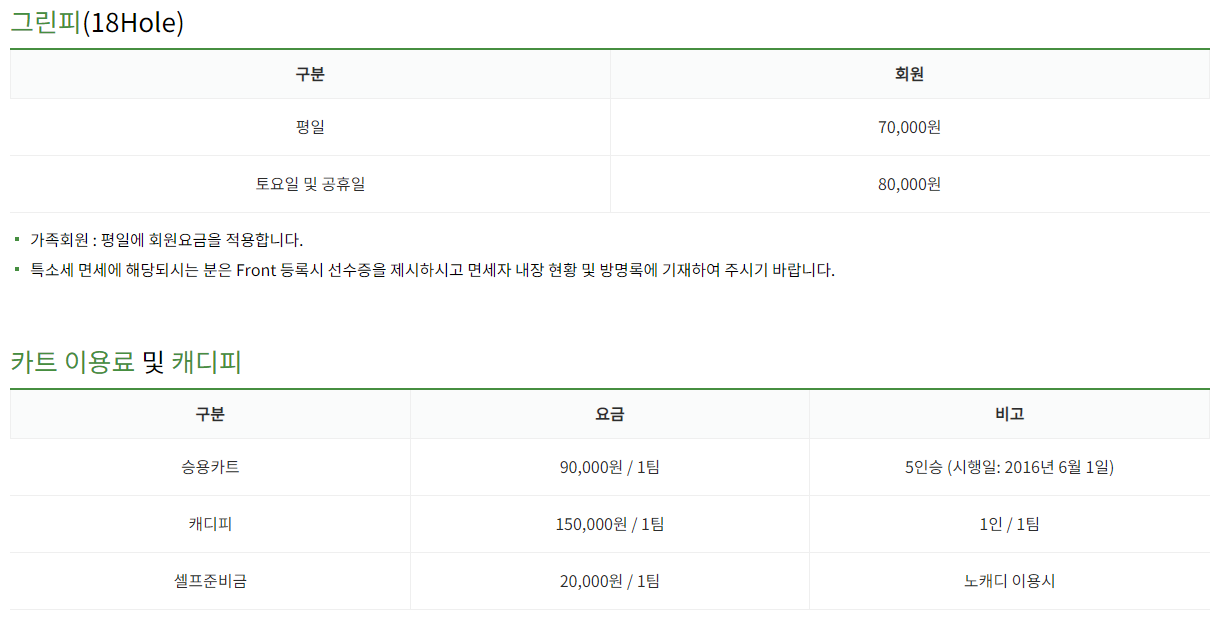Select the 노캐디 이용시 remark cell
Image resolution: width=1218 pixels, height=633 pixels.
[x=1009, y=581]
